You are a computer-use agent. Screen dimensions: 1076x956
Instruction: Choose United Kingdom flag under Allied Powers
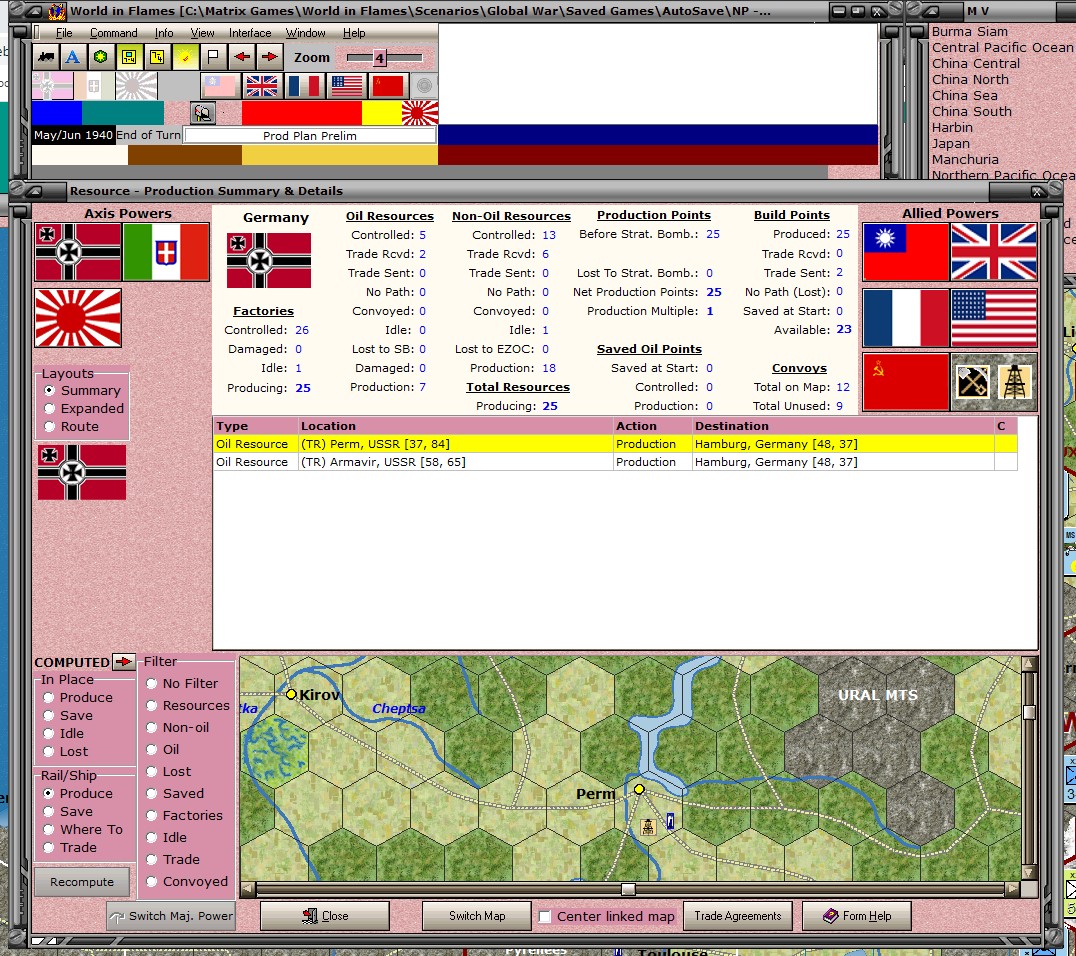[x=993, y=252]
